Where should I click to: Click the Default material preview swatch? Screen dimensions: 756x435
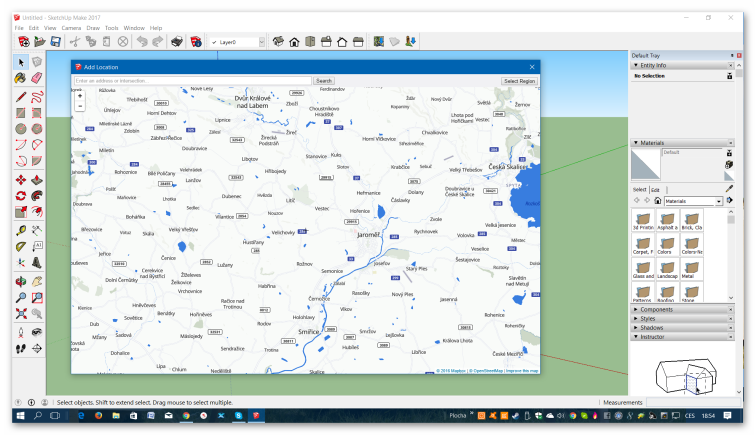(646, 164)
